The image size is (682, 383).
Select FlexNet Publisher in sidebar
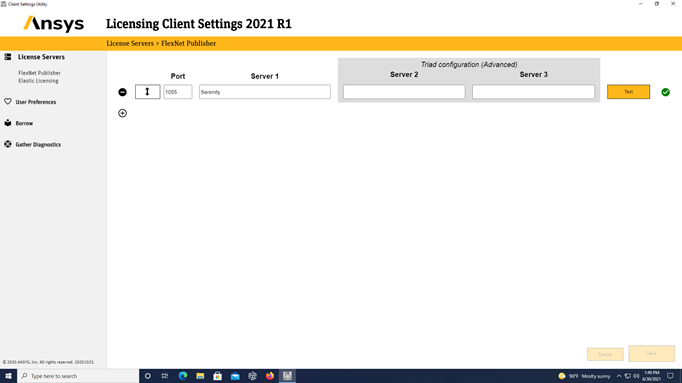tap(40, 73)
